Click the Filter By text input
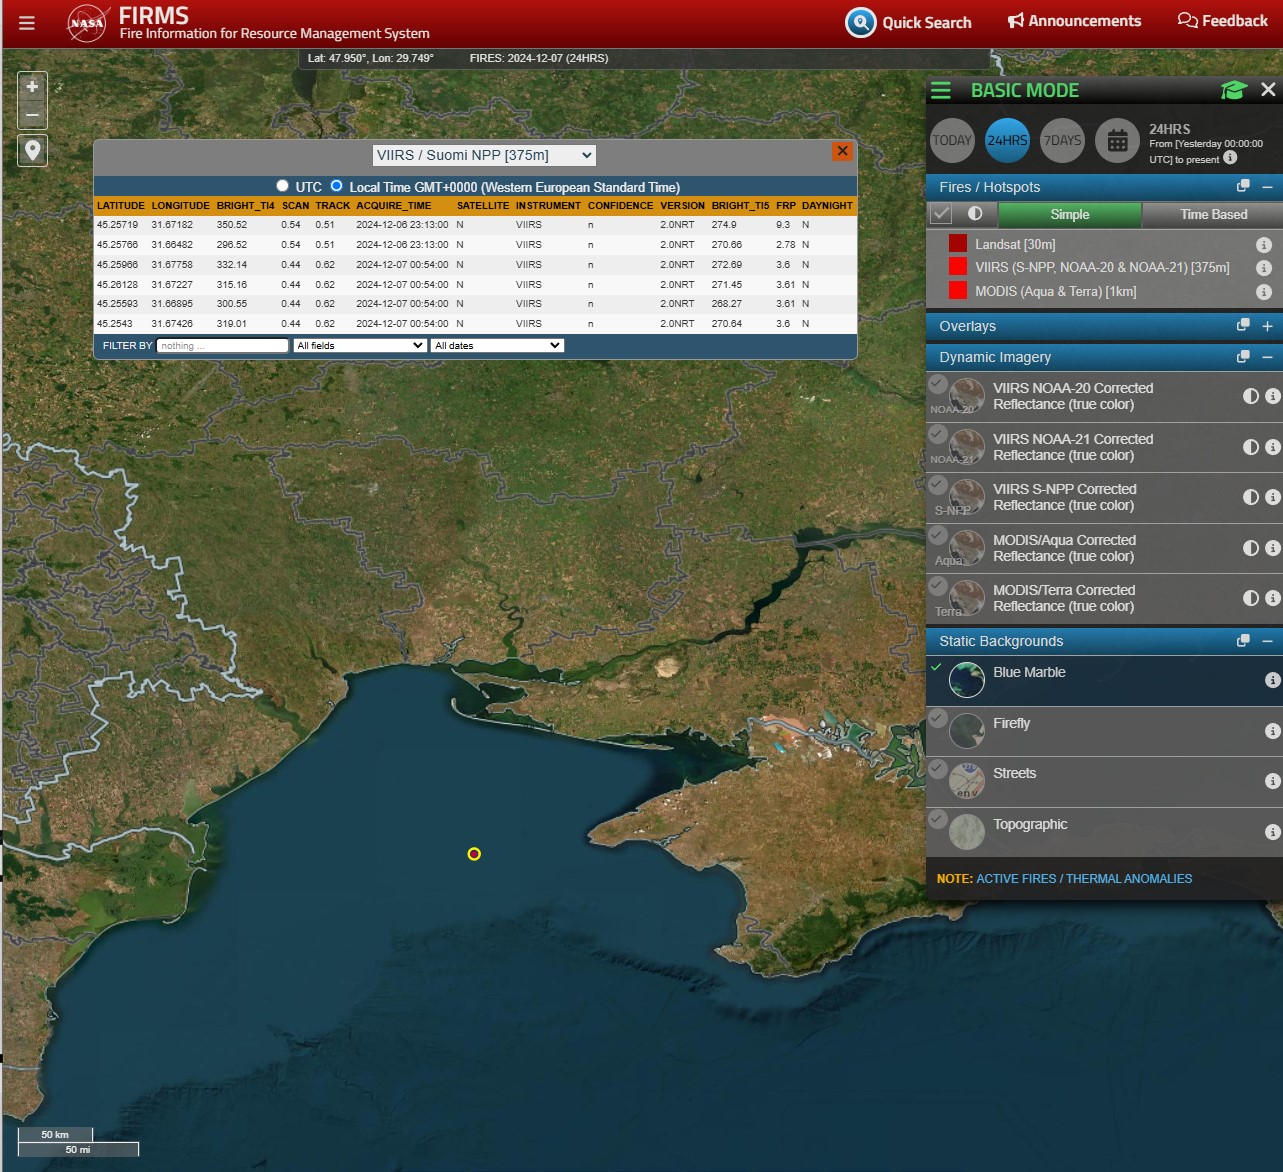 222,345
